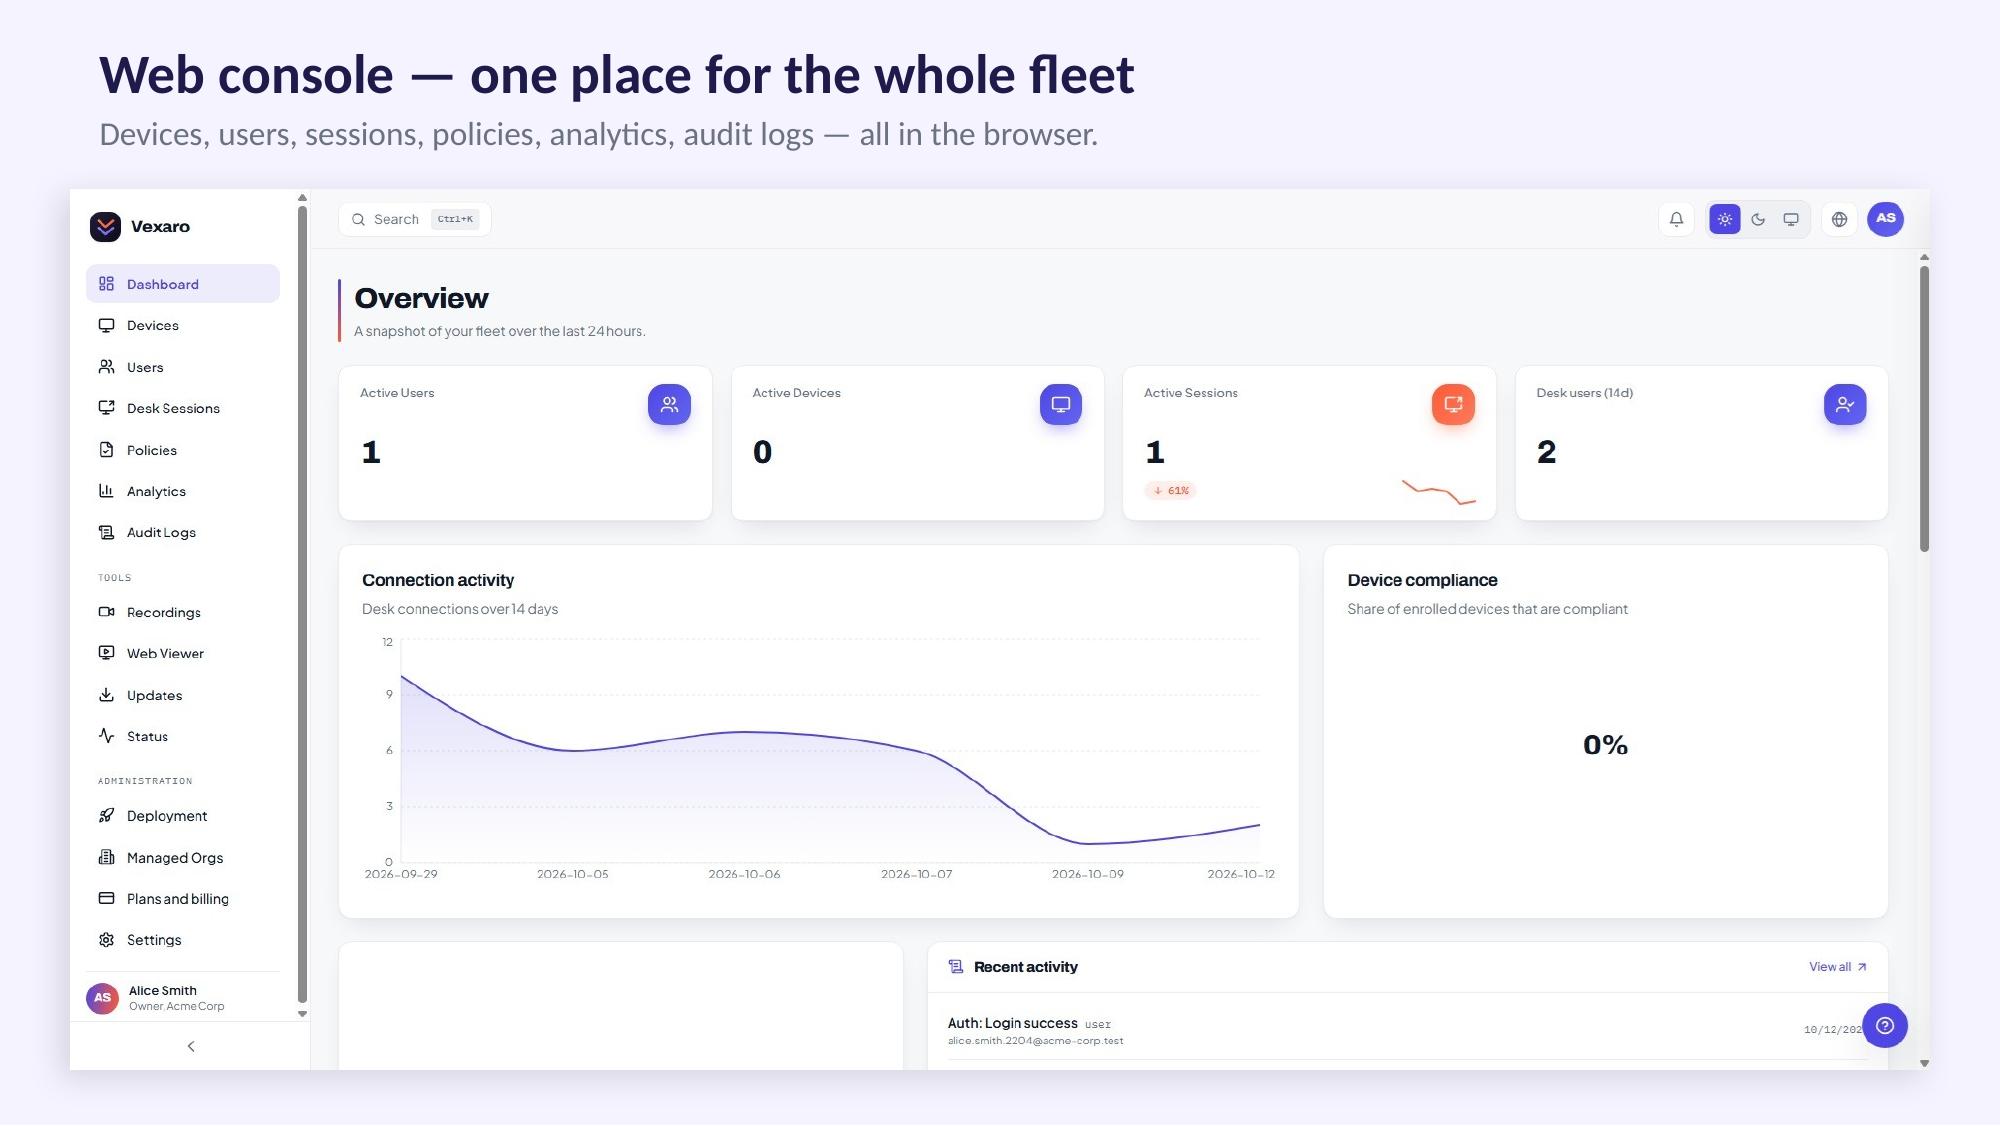The height and width of the screenshot is (1126, 2000).
Task: Open Managed Orgs
Action: click(183, 857)
